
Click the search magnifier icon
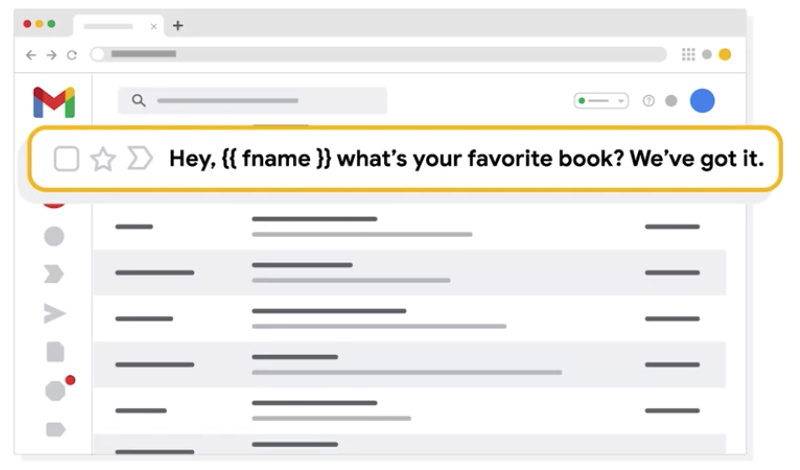click(x=139, y=101)
